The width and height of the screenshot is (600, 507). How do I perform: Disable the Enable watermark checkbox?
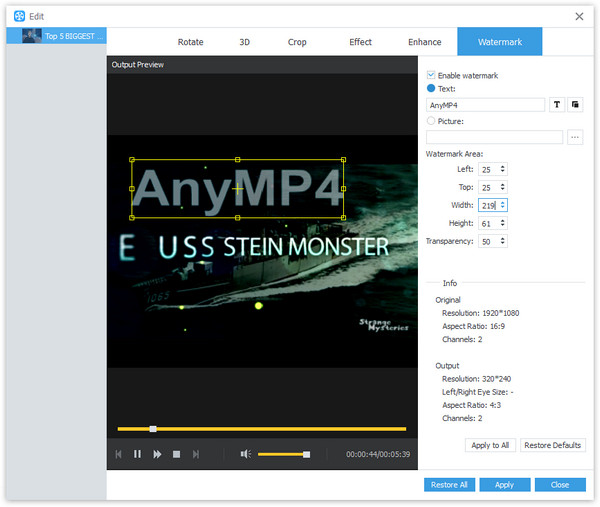pyautogui.click(x=431, y=75)
